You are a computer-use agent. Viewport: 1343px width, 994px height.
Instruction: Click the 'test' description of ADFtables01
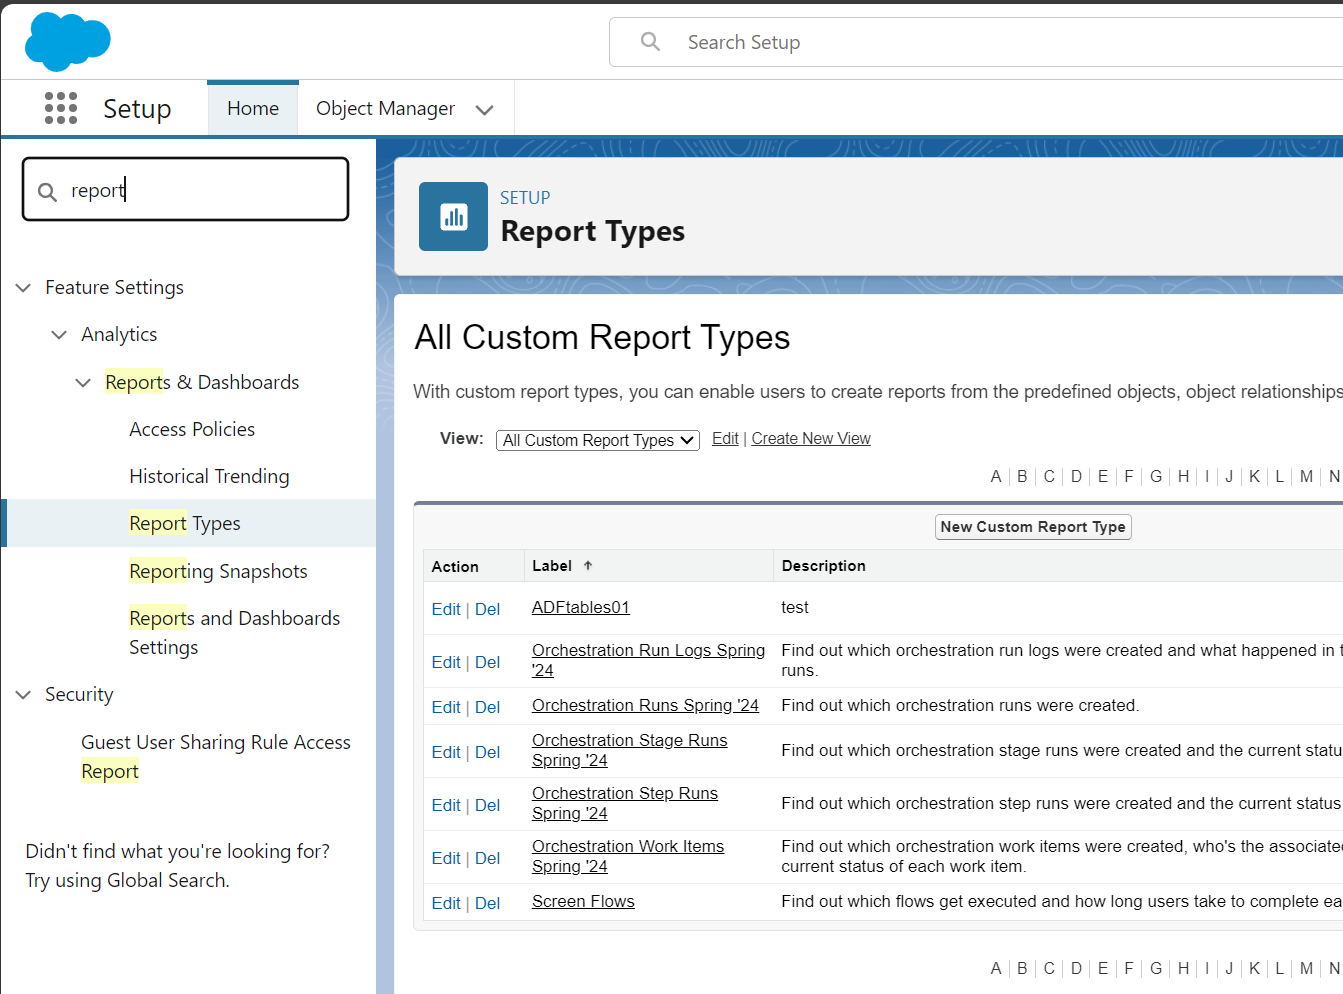pos(795,607)
